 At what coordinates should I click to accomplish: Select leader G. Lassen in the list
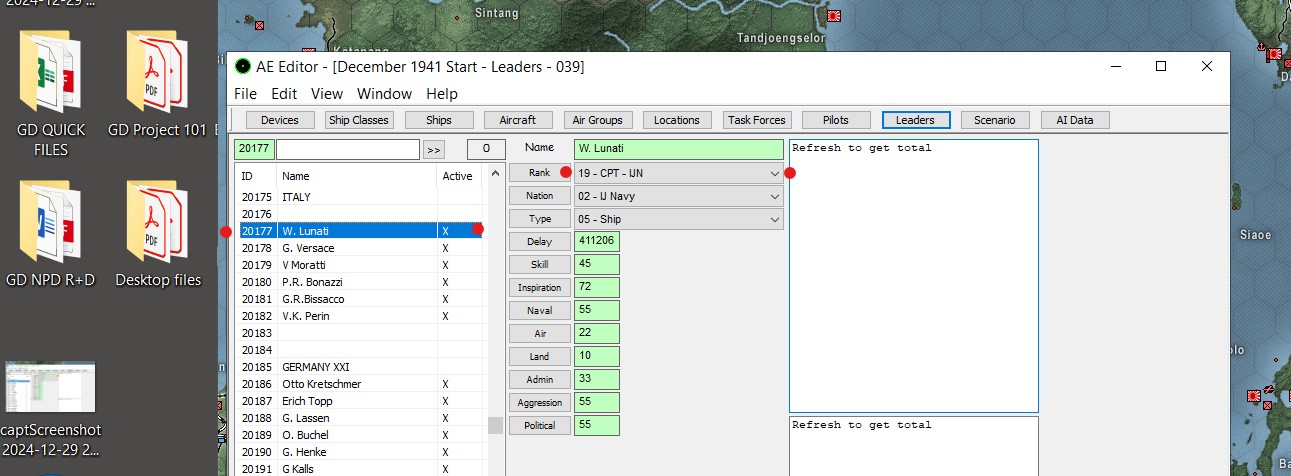pyautogui.click(x=359, y=418)
